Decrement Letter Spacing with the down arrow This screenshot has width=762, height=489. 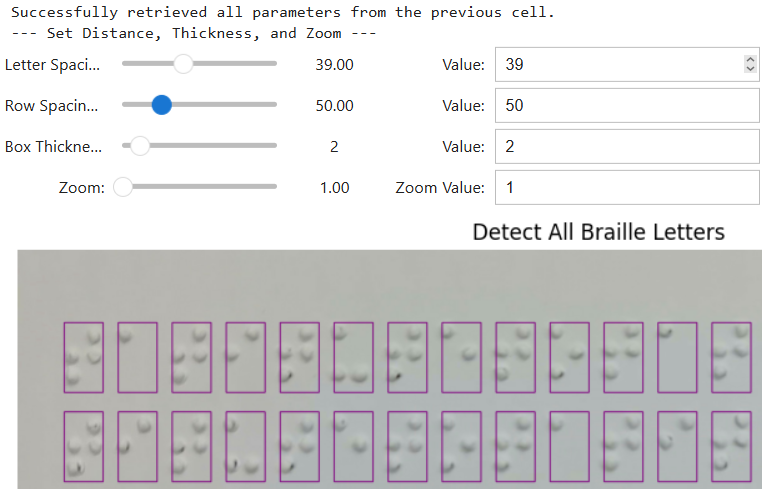750,69
